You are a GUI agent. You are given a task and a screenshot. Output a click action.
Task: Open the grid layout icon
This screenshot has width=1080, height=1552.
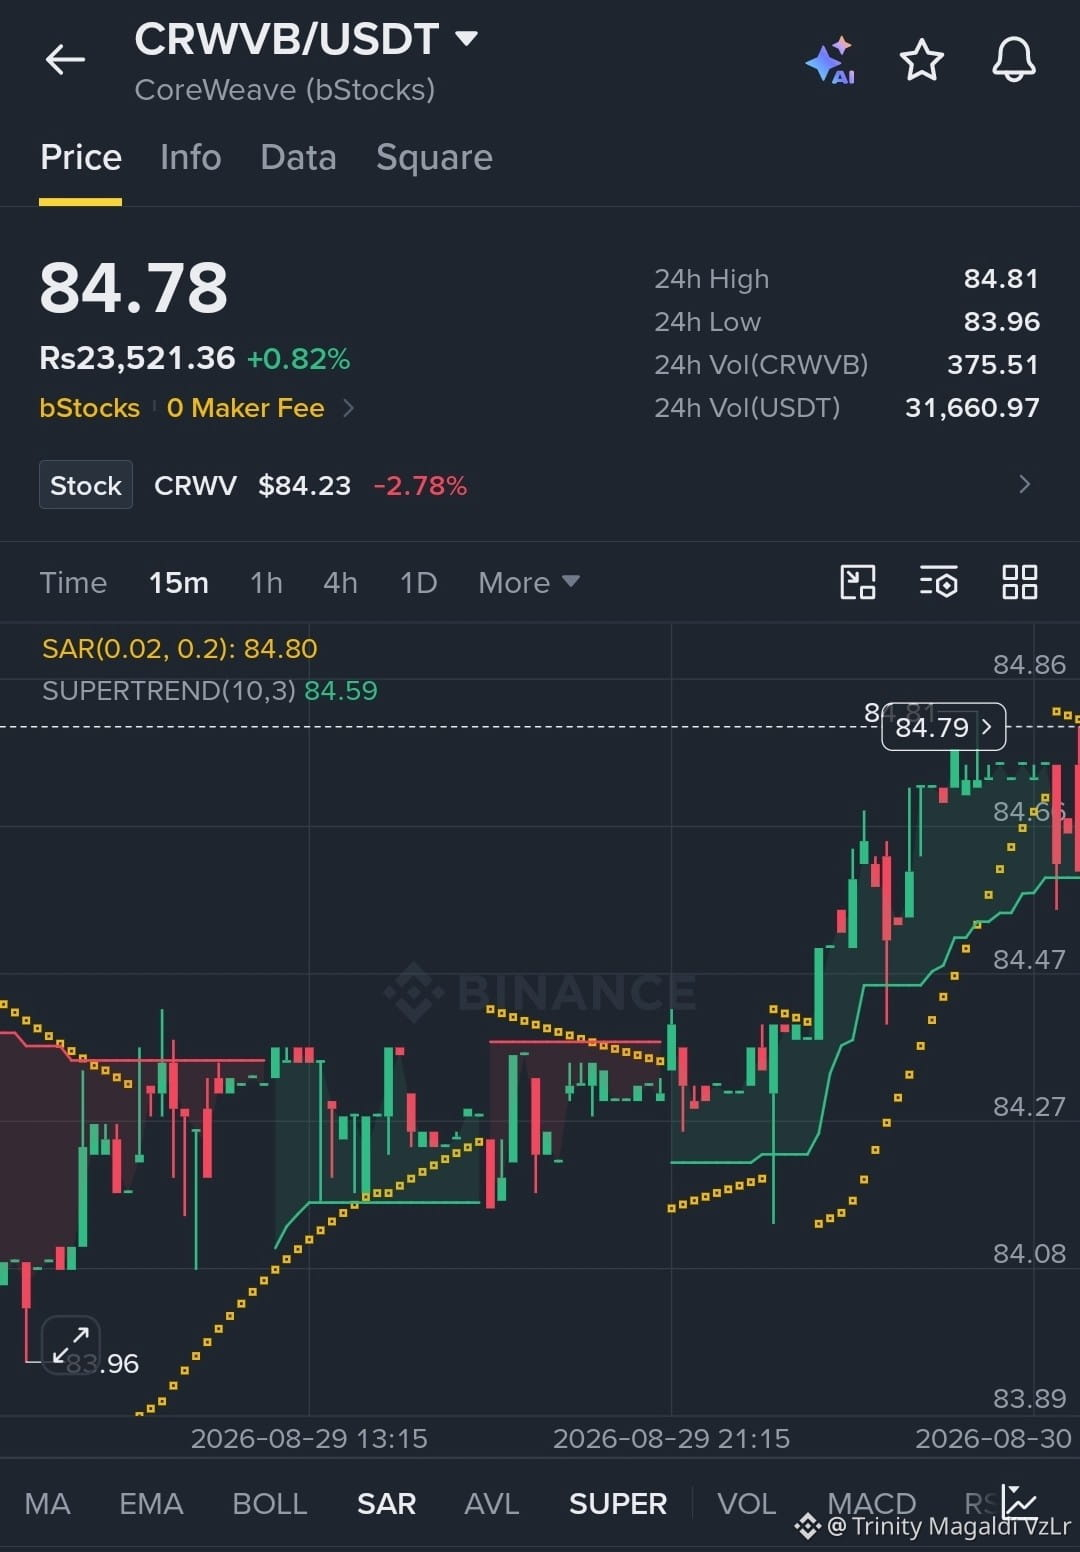point(1019,582)
